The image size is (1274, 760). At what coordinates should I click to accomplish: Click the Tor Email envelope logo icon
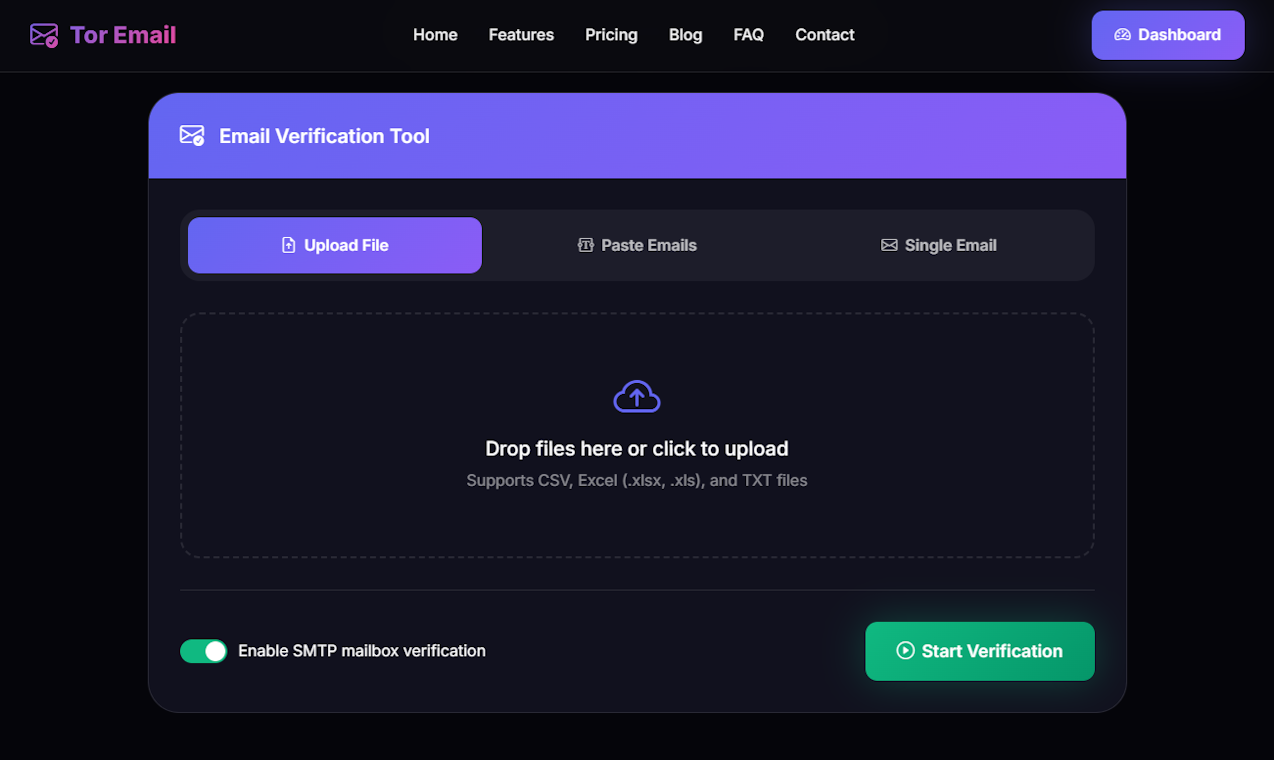[44, 34]
